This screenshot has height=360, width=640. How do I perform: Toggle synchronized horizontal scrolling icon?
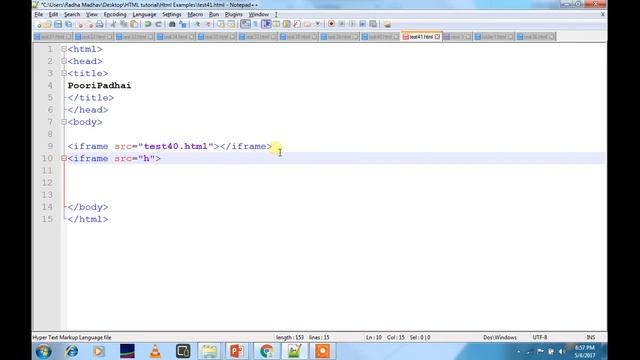(231, 24)
